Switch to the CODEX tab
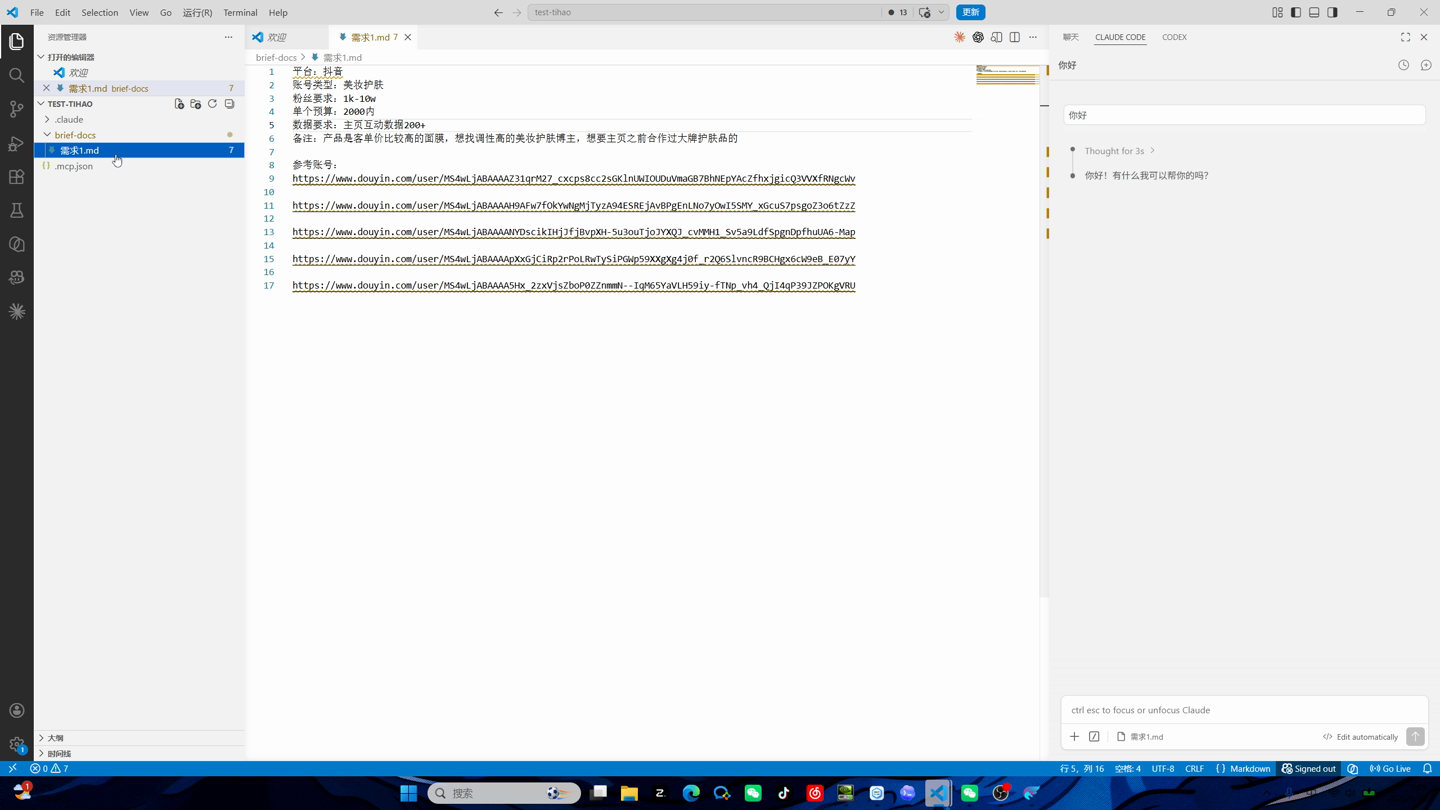 (1174, 37)
